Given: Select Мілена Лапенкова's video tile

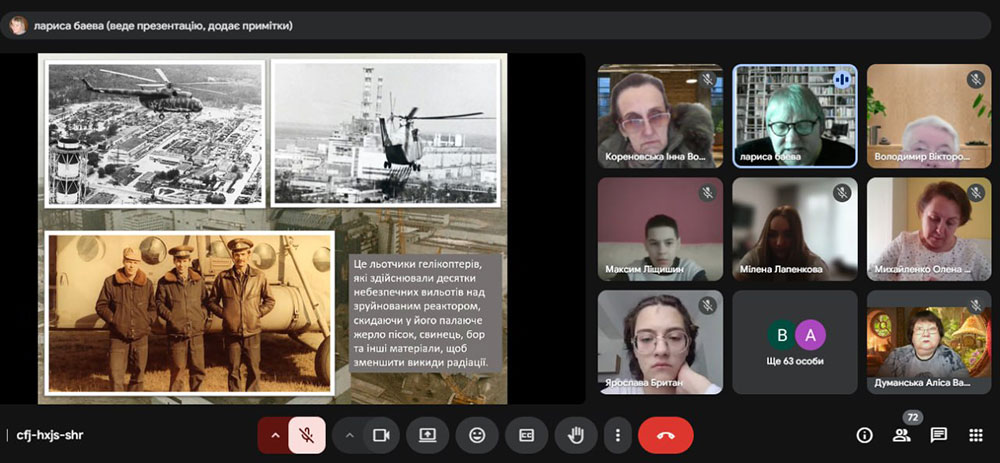Looking at the screenshot, I should (x=795, y=229).
